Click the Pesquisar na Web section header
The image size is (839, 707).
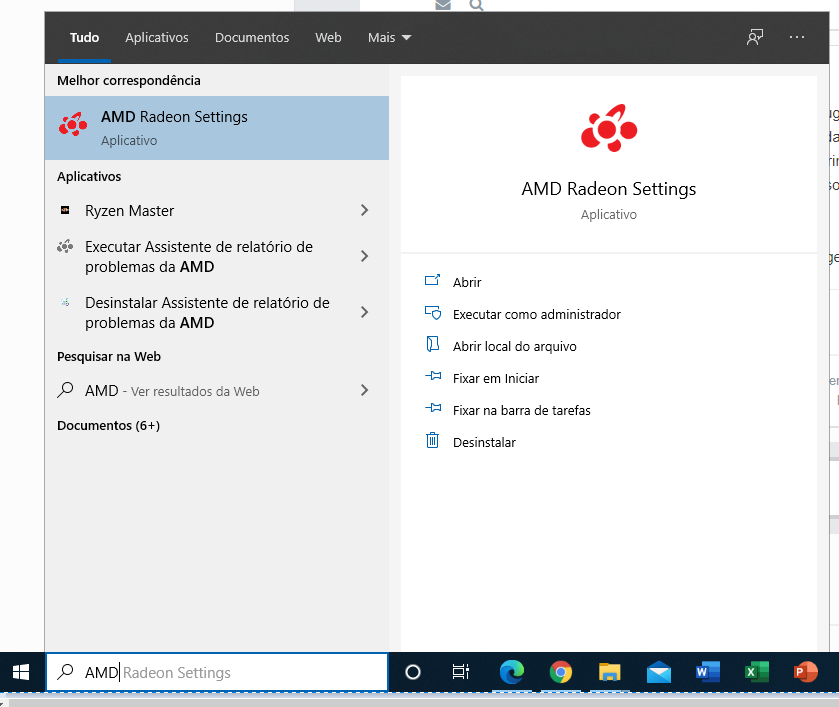109,356
